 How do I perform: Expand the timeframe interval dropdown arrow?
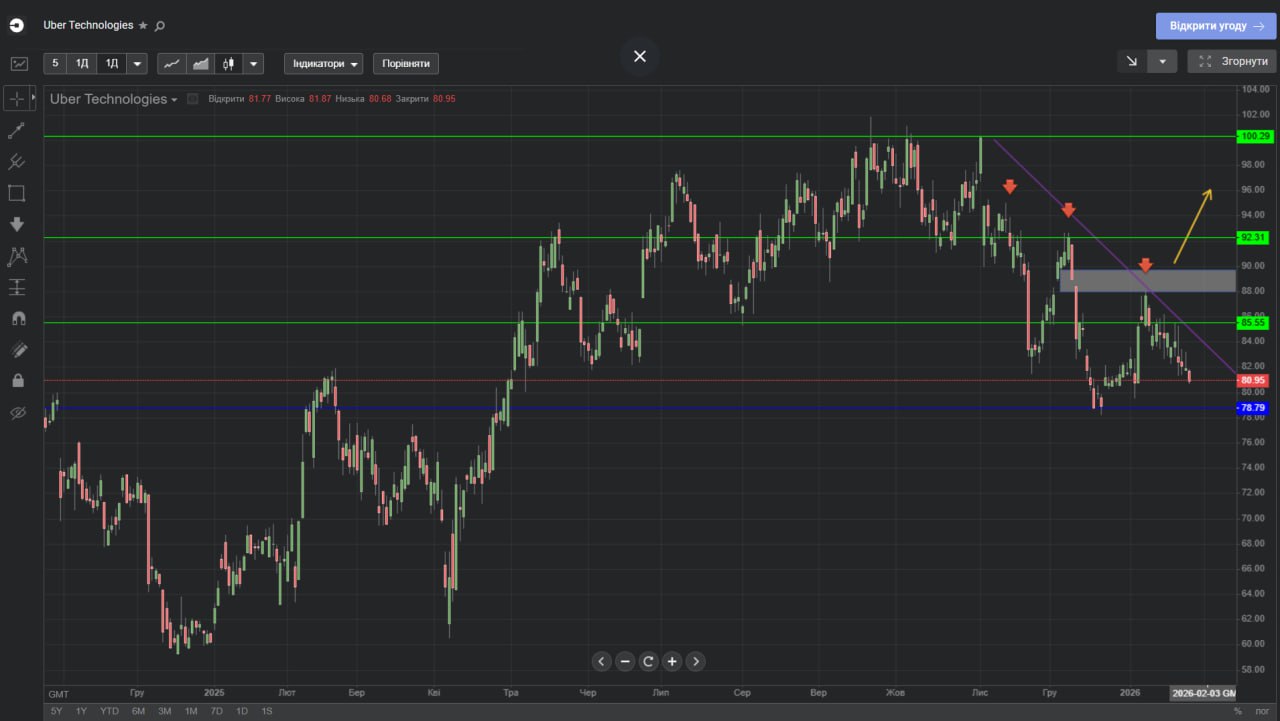pyautogui.click(x=137, y=64)
